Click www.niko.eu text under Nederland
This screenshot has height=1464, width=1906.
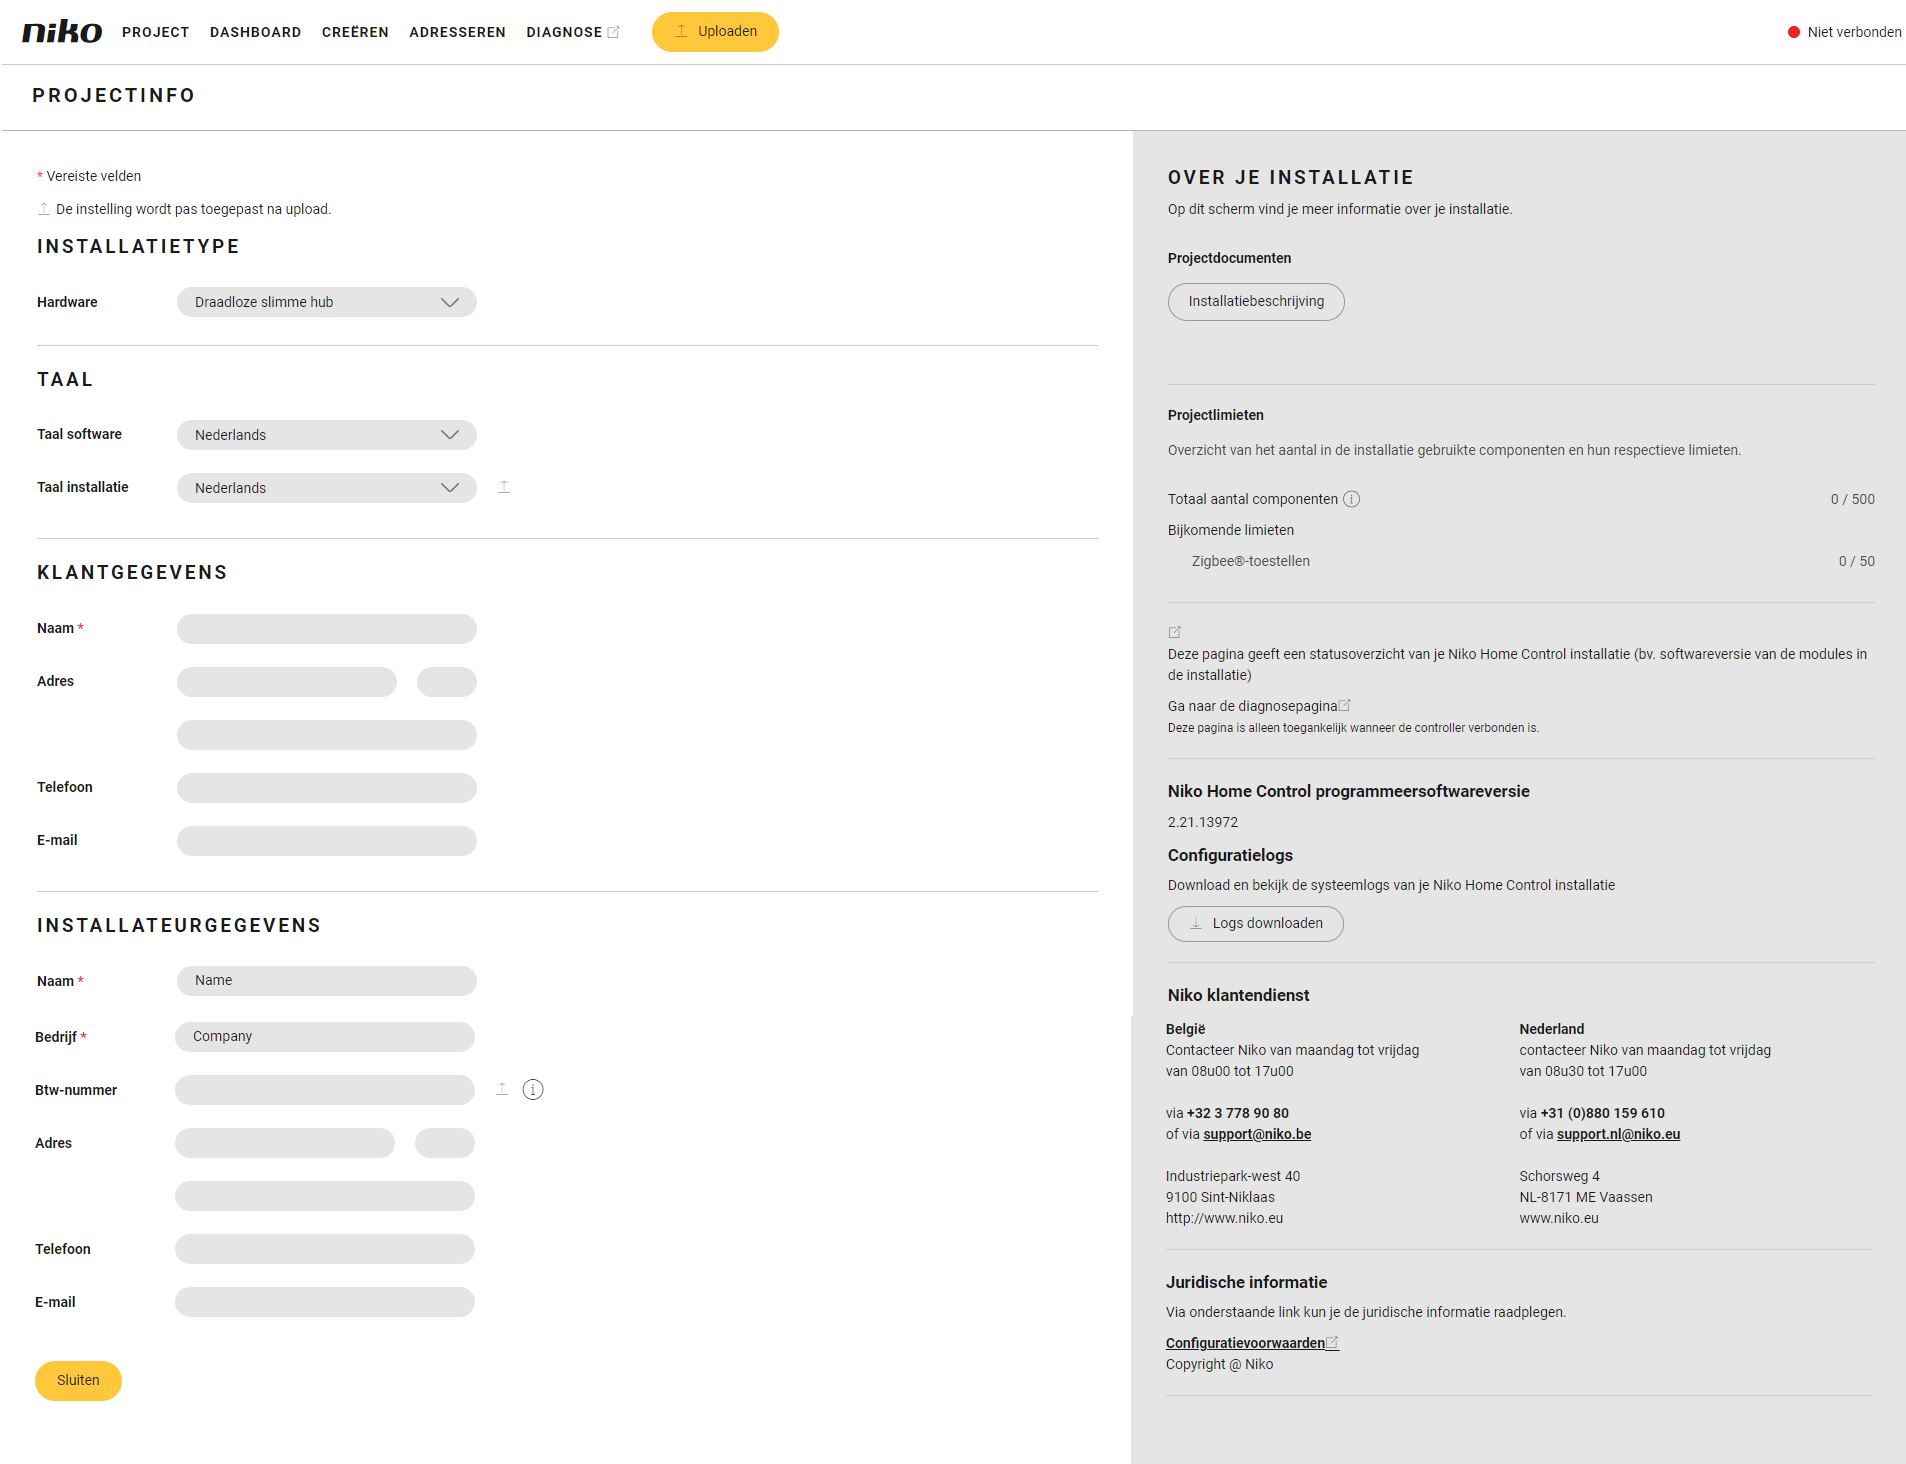[x=1559, y=1218]
